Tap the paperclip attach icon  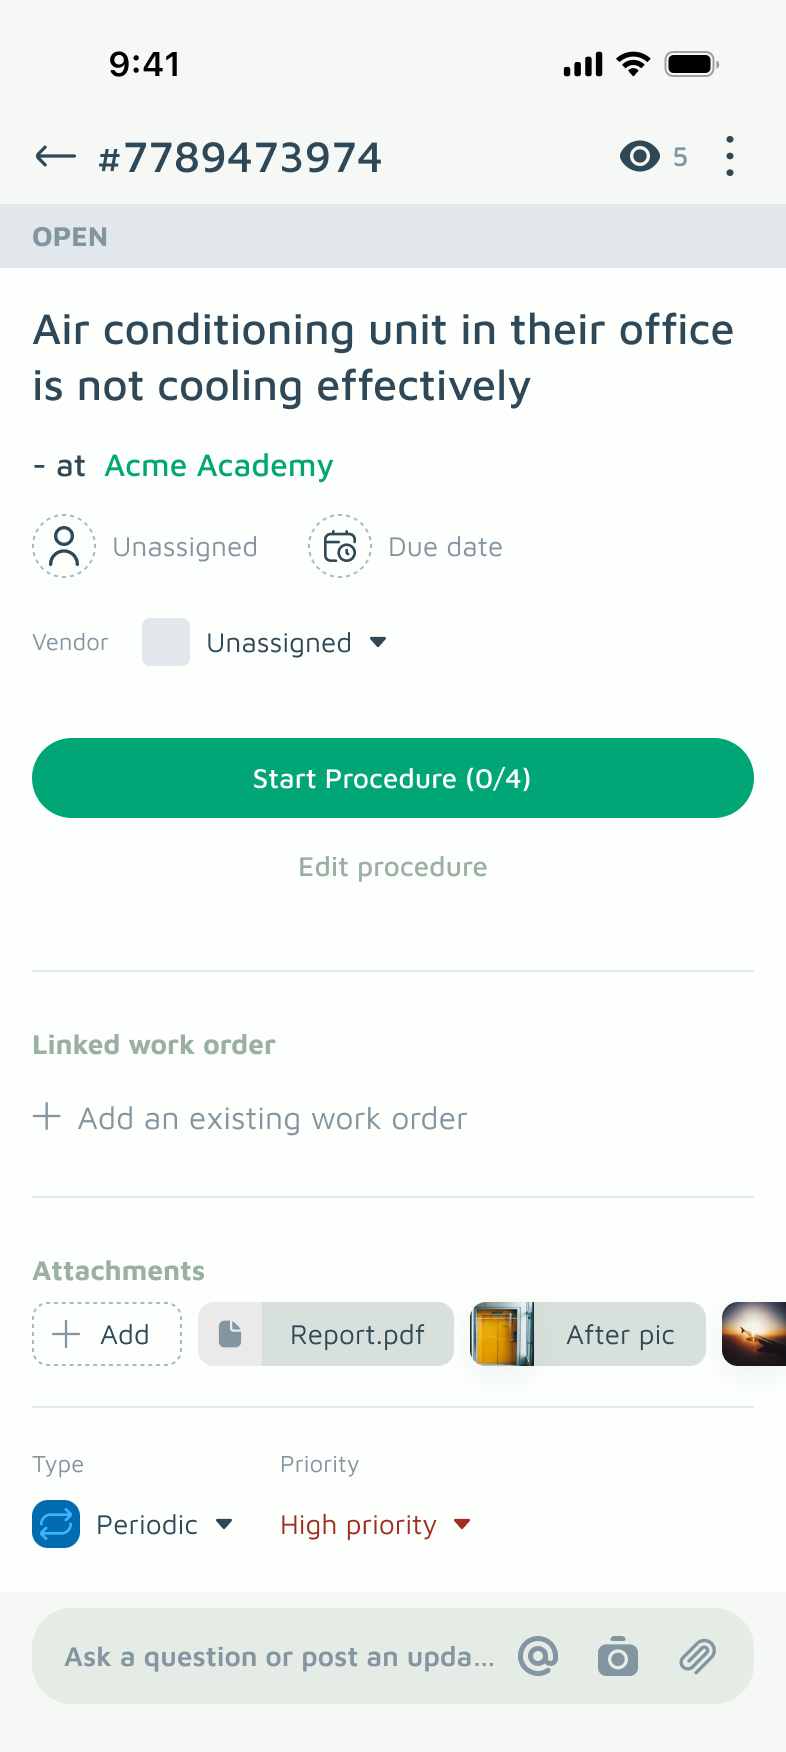coord(698,1656)
